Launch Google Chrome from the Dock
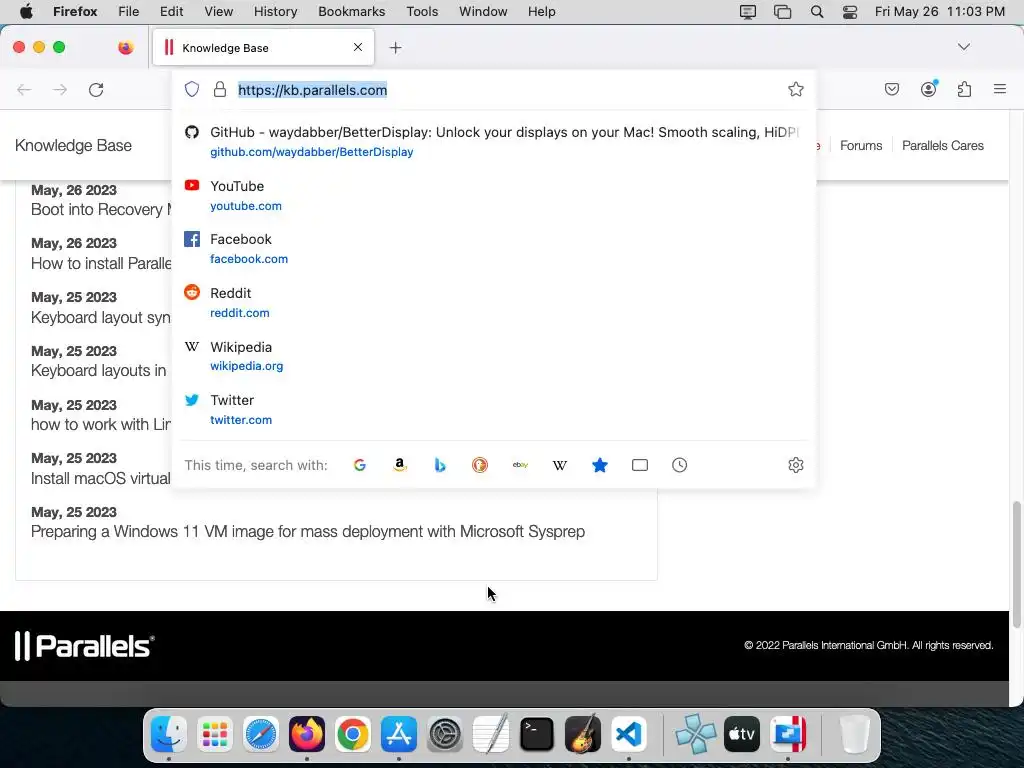Screen dimensions: 1024x768 click(x=353, y=734)
